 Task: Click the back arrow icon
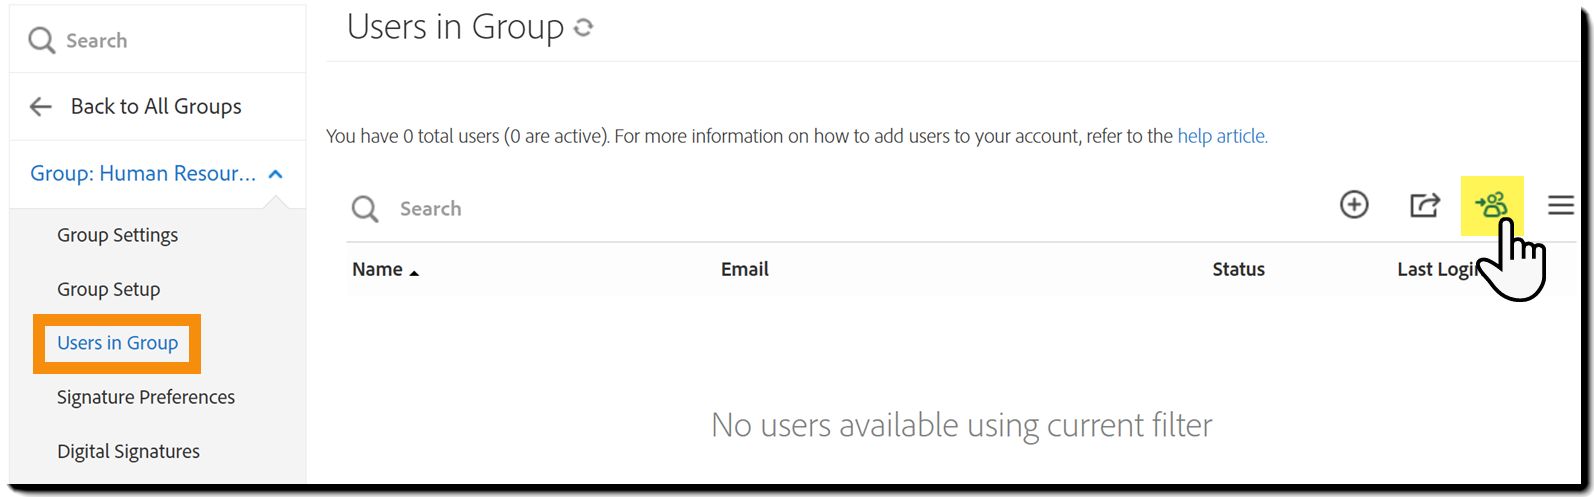point(41,107)
